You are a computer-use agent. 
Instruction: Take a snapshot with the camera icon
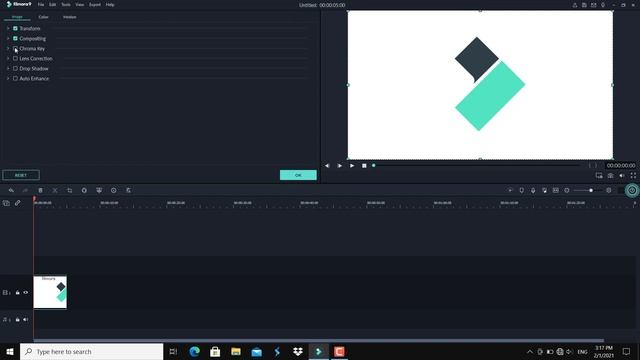610,176
